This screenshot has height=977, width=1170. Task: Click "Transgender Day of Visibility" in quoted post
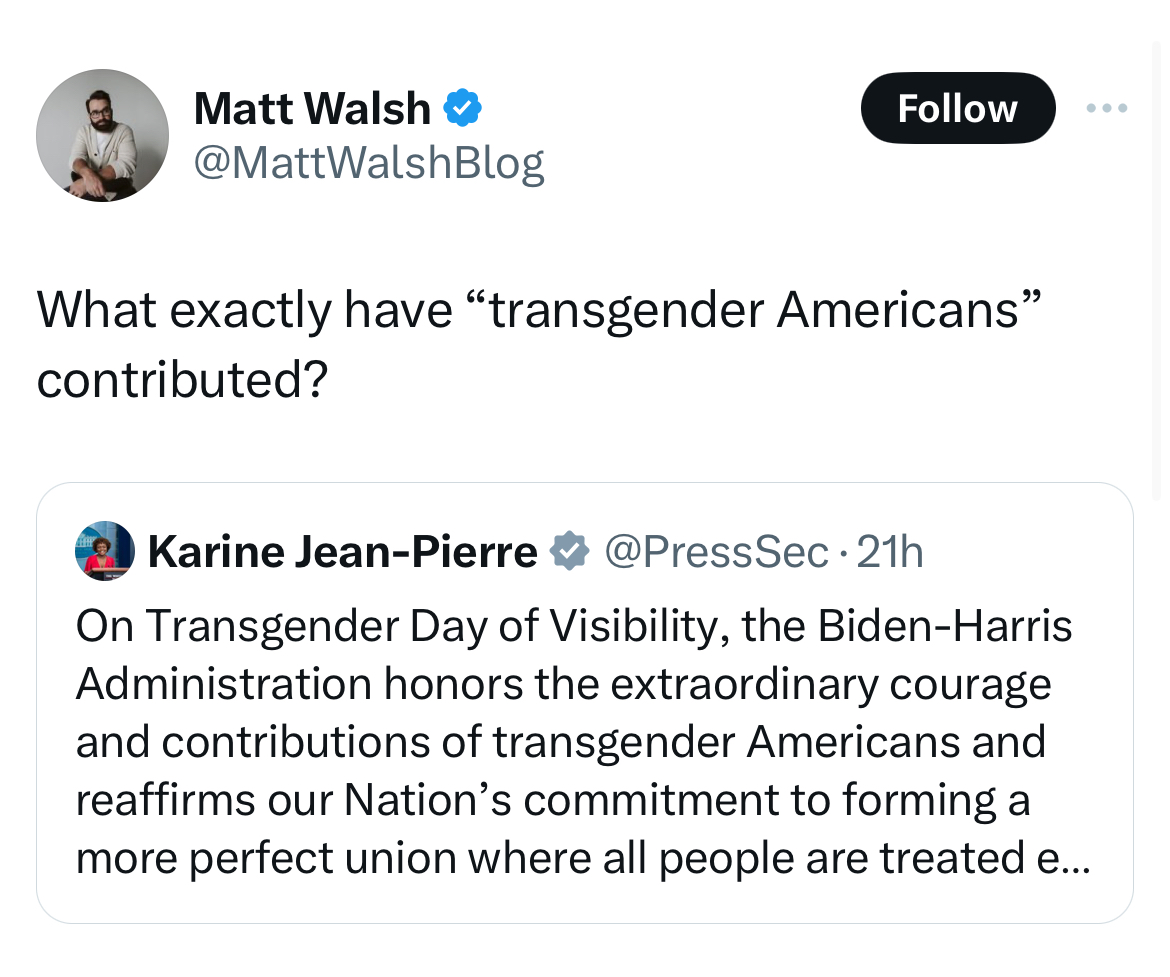click(x=428, y=627)
